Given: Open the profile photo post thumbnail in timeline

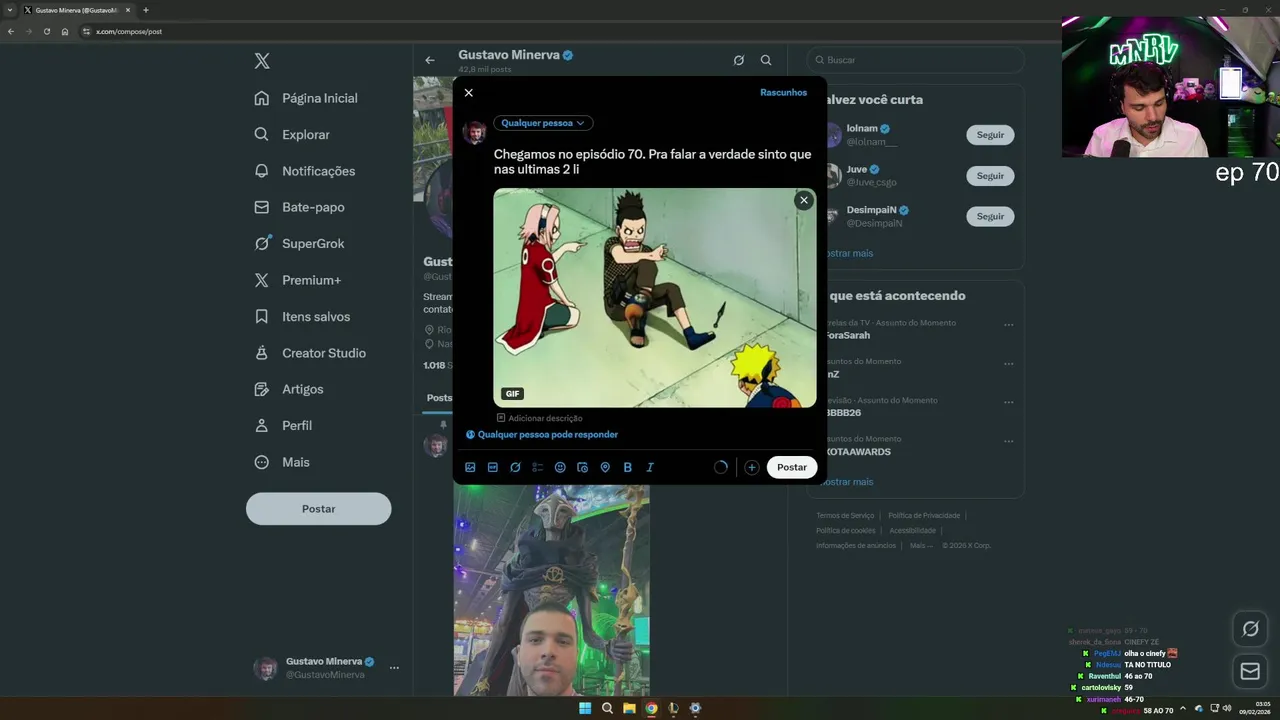Looking at the screenshot, I should pos(551,590).
